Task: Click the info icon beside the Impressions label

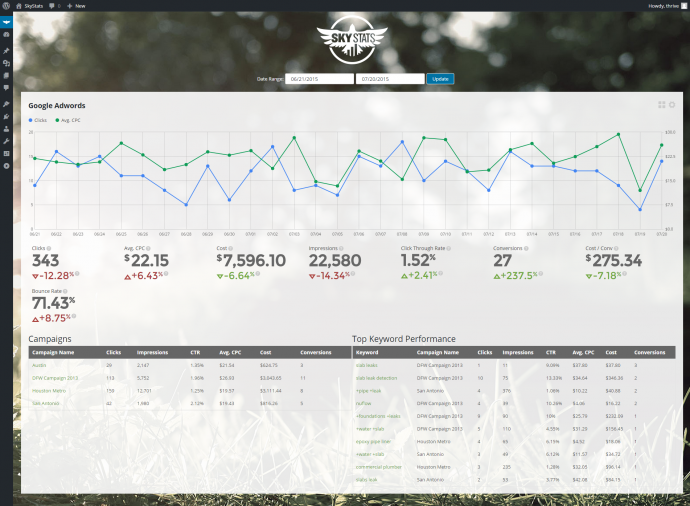Action: 341,248
